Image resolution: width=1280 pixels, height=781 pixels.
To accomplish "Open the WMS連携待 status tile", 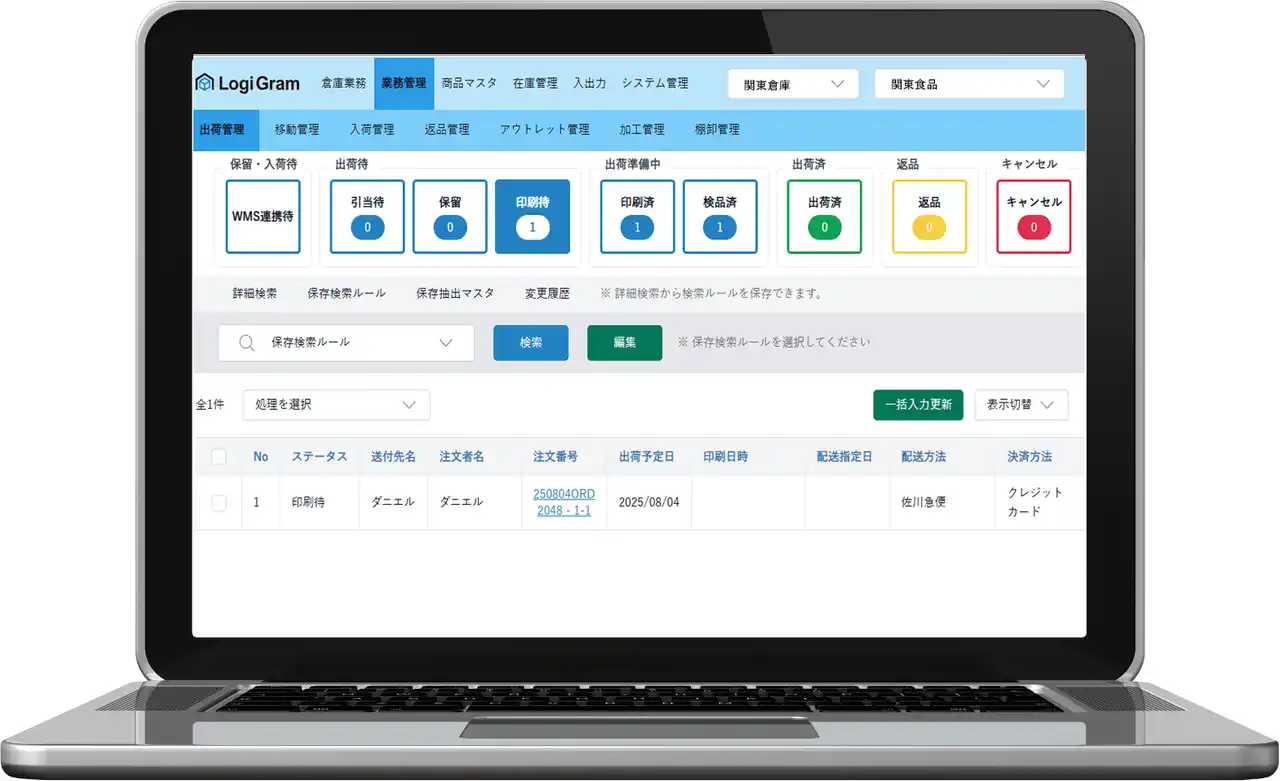I will pos(262,217).
